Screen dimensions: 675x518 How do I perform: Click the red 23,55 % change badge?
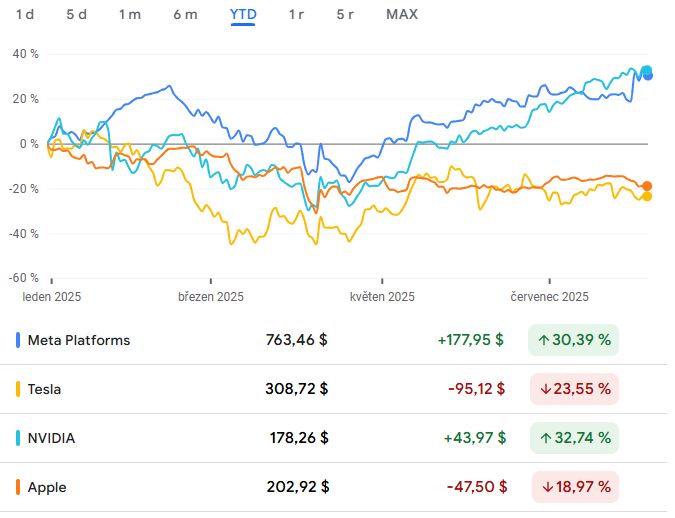pos(574,389)
